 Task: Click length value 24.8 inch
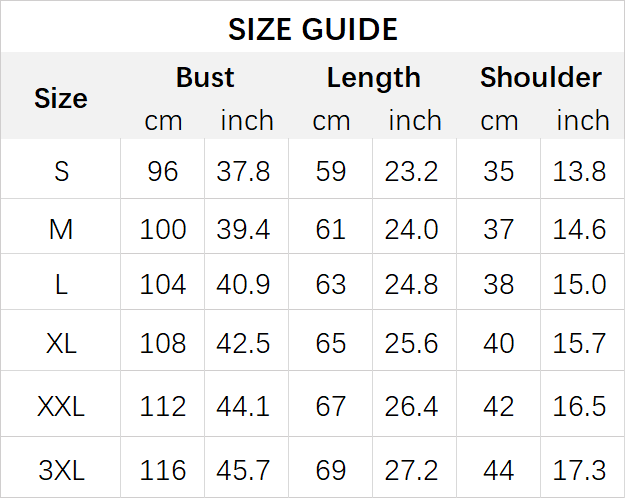point(412,284)
